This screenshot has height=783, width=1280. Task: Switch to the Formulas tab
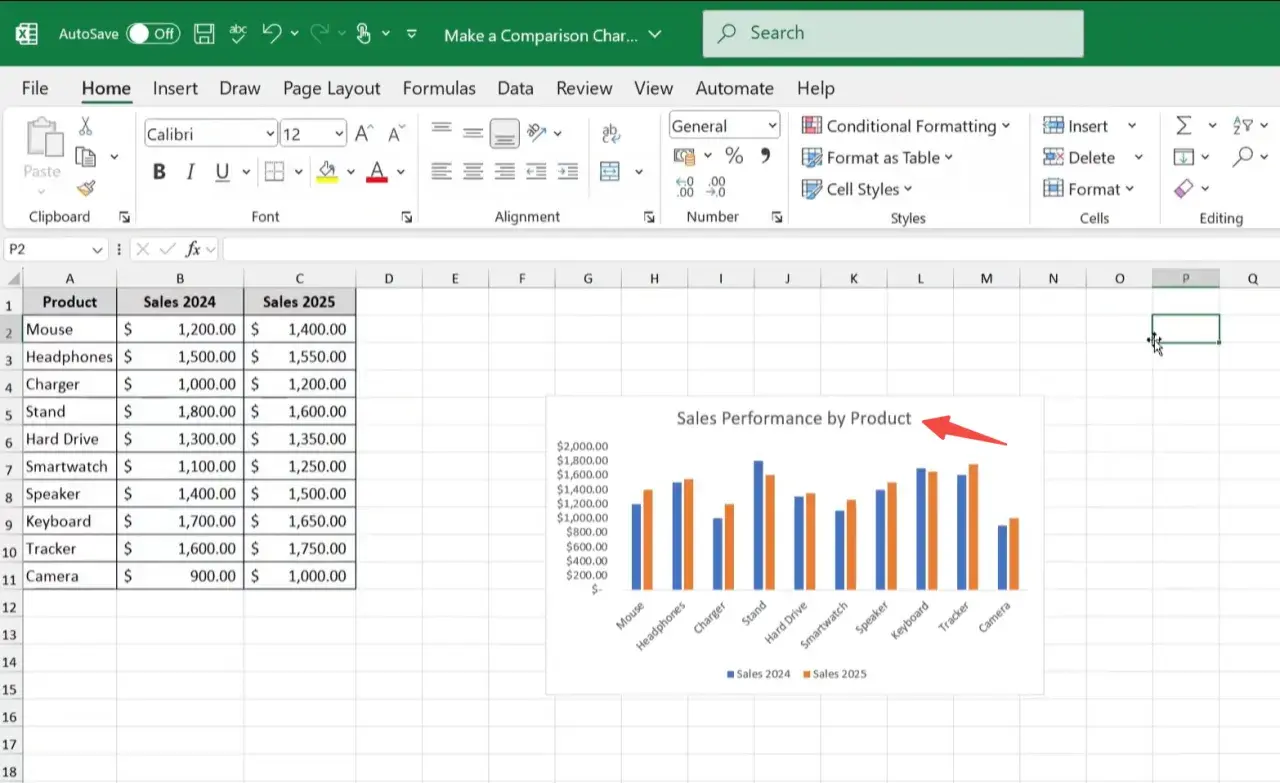point(439,88)
